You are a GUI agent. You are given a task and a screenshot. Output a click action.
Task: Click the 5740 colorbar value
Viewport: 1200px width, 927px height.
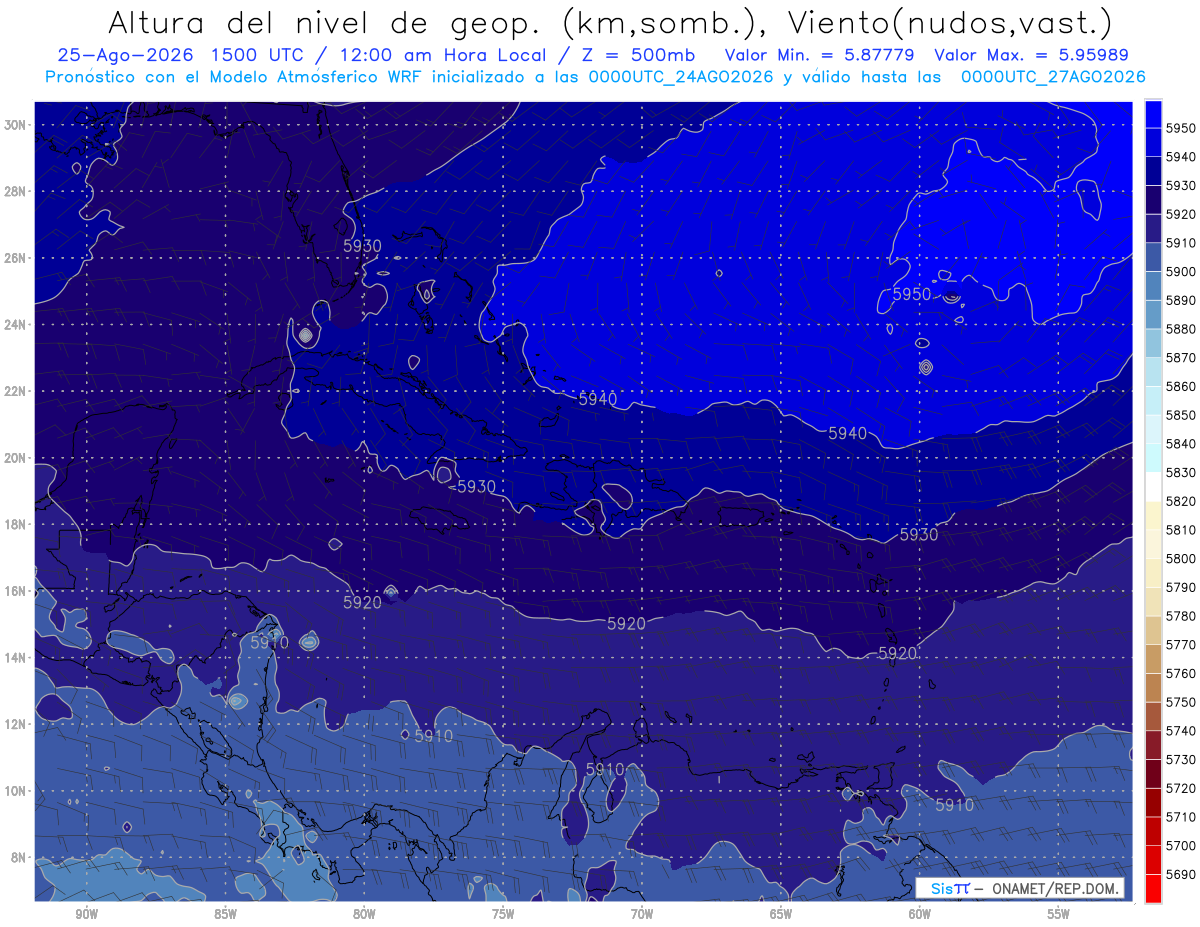(1180, 730)
